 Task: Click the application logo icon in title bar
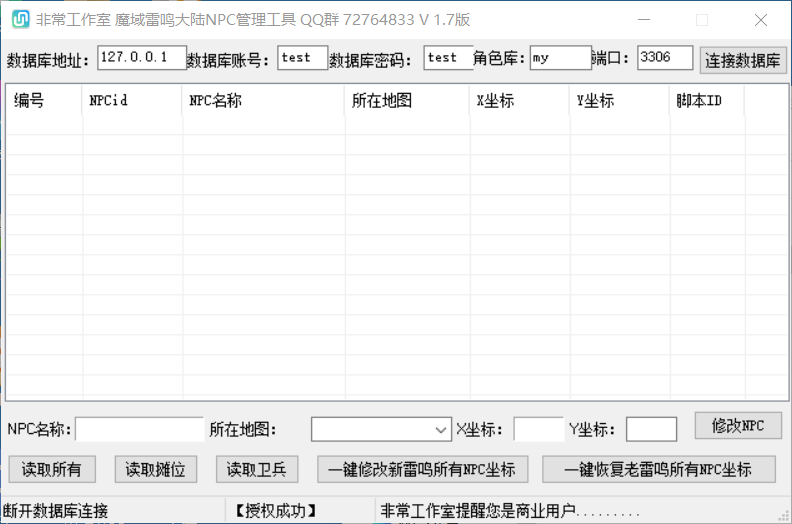[x=21, y=19]
